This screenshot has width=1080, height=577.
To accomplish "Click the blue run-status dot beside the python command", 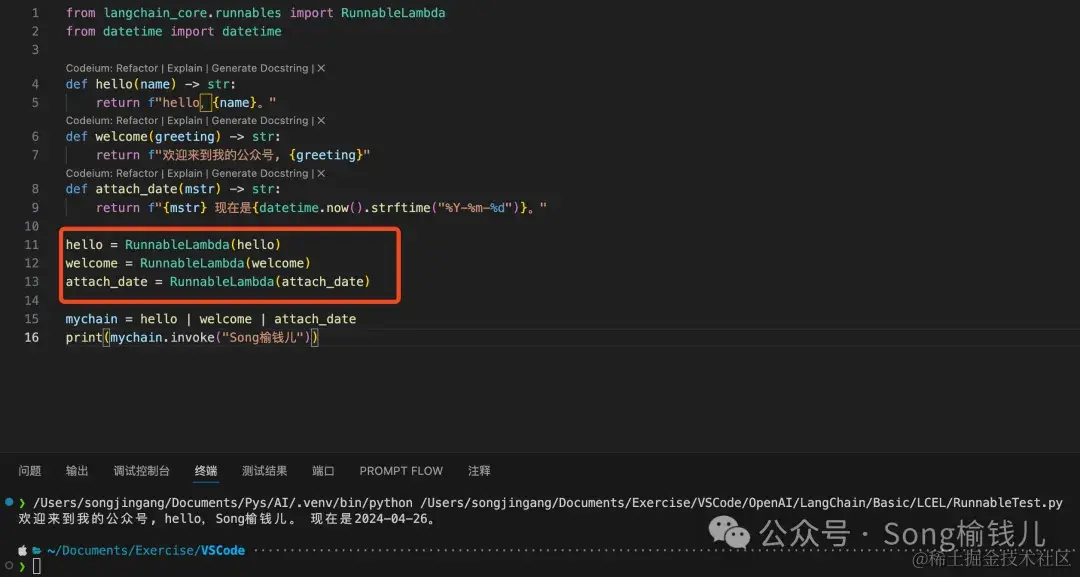I will coord(9,502).
